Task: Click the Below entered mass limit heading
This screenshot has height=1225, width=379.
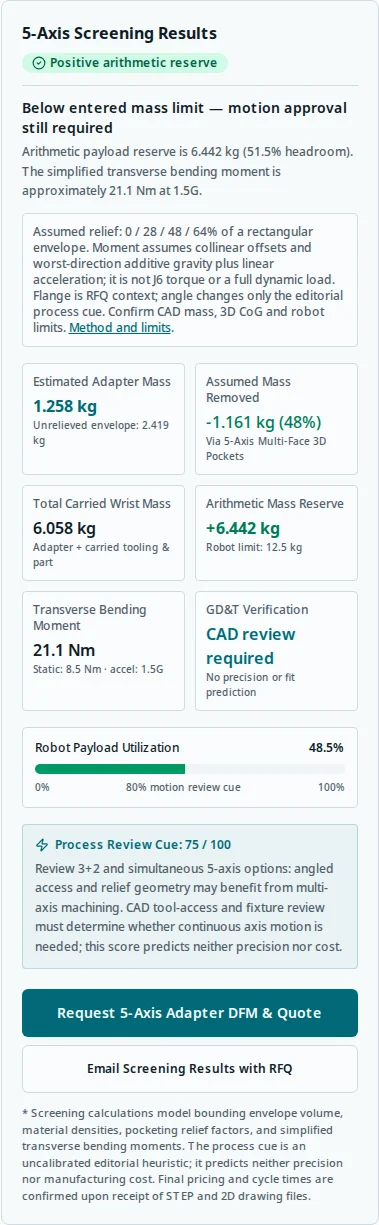Action: (184, 118)
